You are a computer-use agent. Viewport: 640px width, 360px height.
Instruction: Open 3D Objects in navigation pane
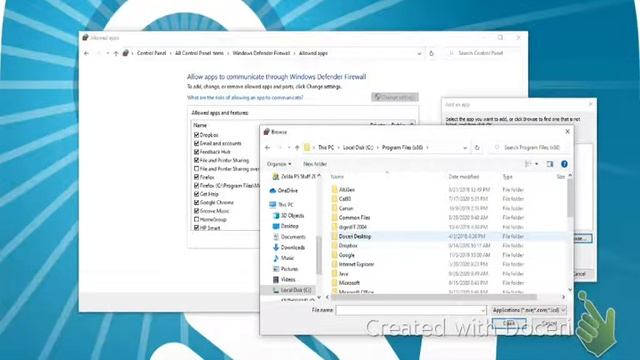(x=292, y=216)
